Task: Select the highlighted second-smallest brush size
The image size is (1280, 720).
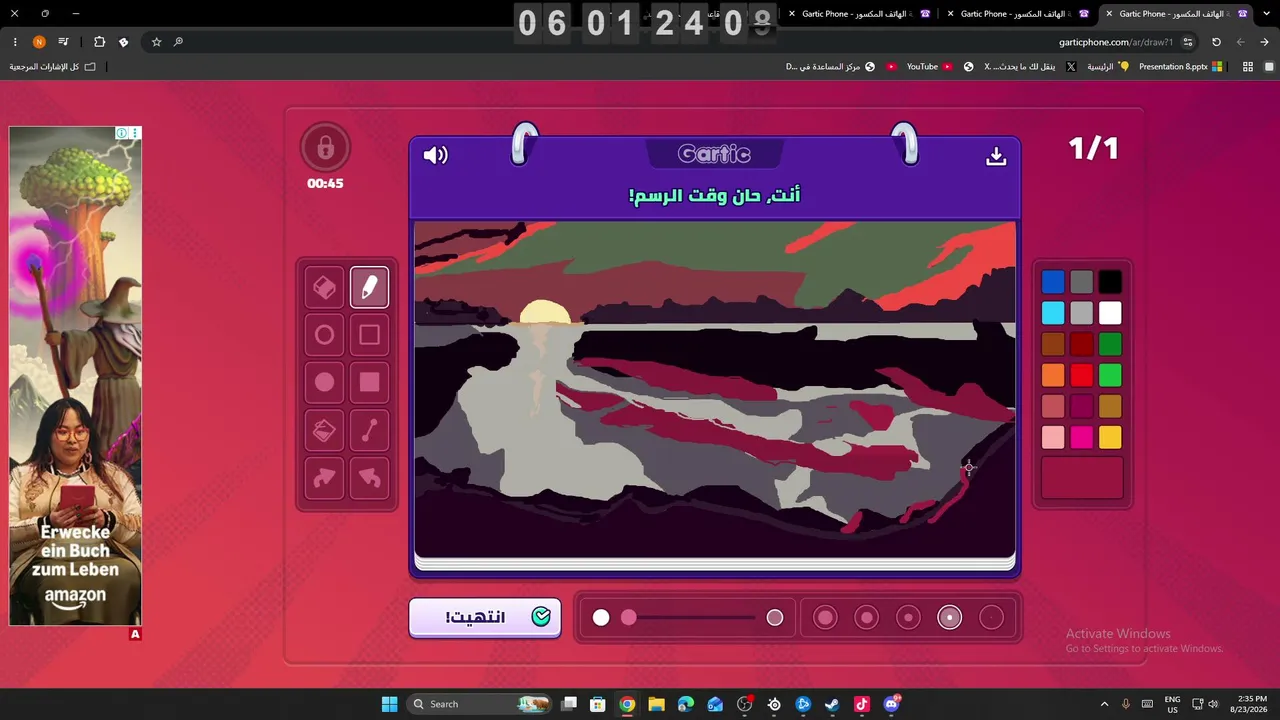Action: pos(950,618)
